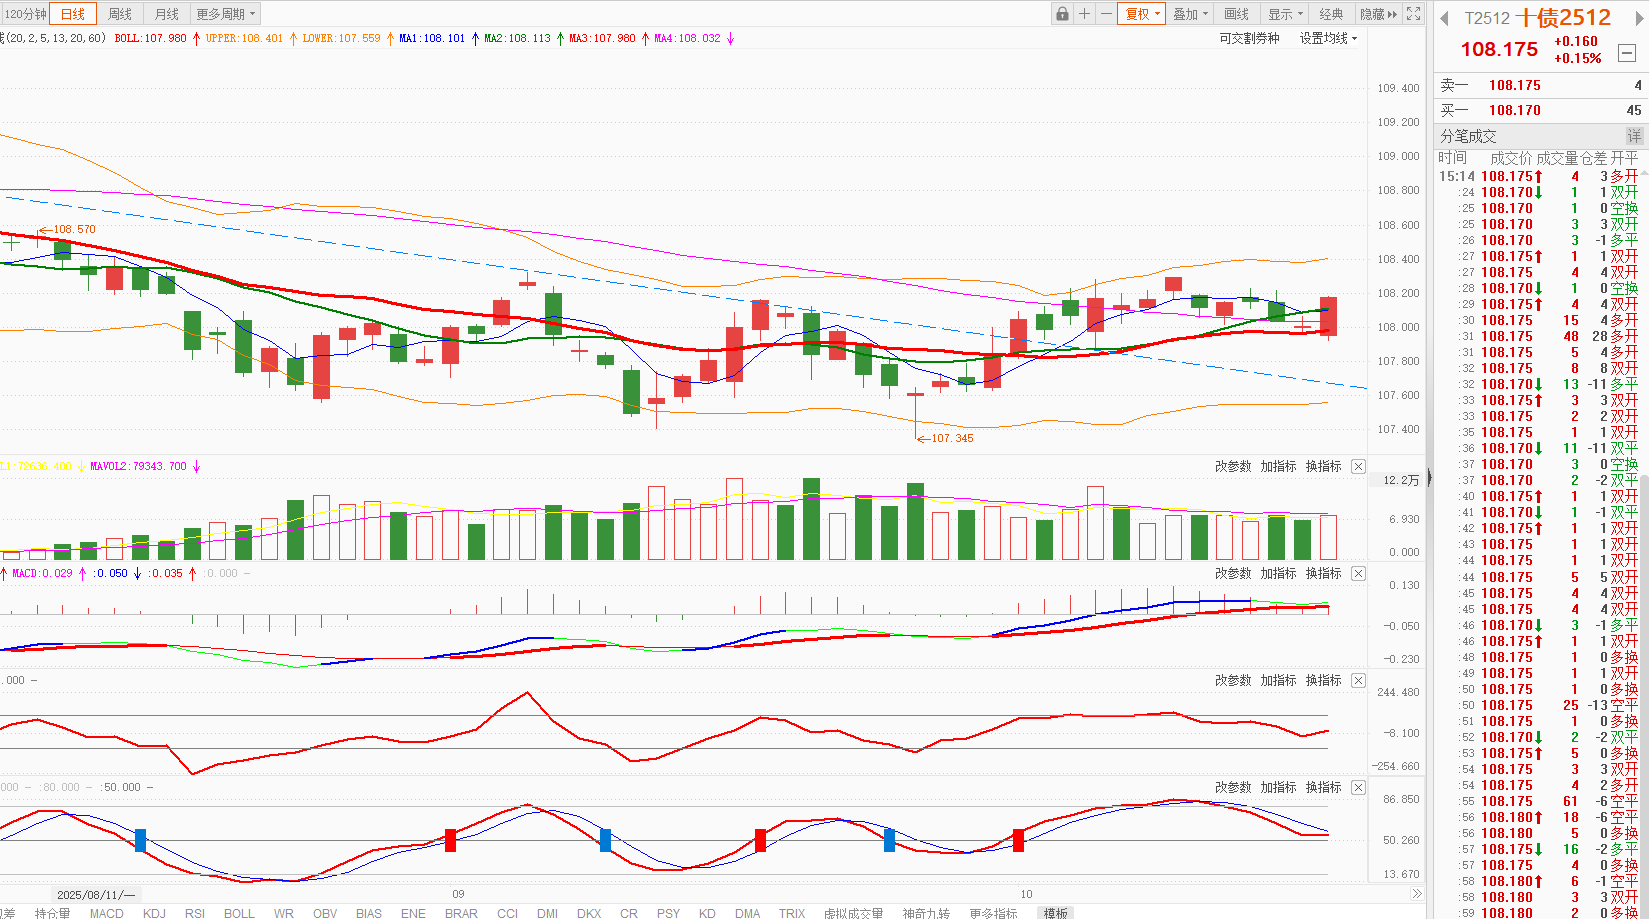Select the BRAR indicator tab
The height and width of the screenshot is (919, 1649).
461,913
